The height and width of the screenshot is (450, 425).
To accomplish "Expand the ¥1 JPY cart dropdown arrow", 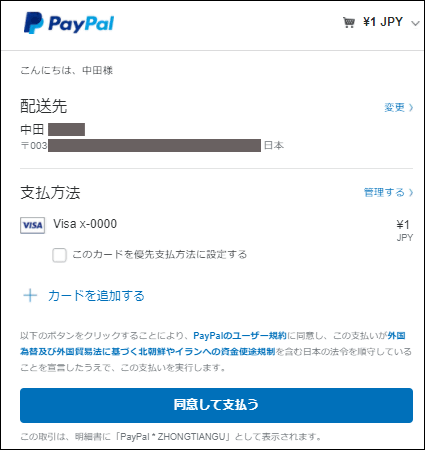I will (415, 23).
